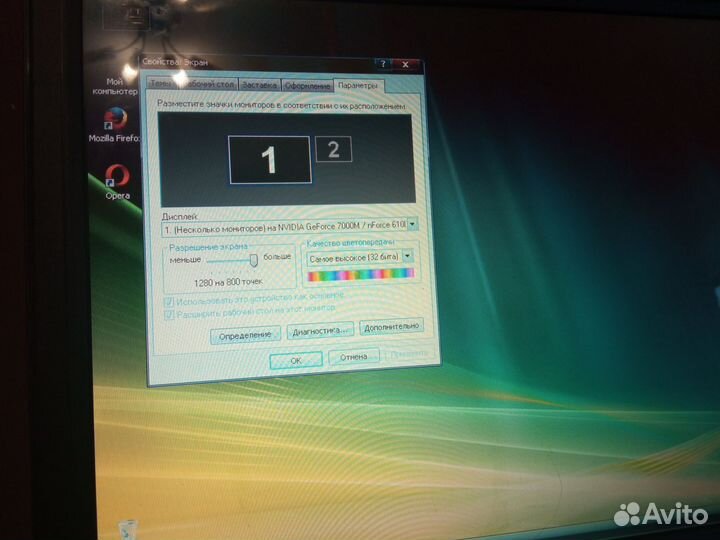Select the Recycle Bin icon on desktop

[128, 529]
